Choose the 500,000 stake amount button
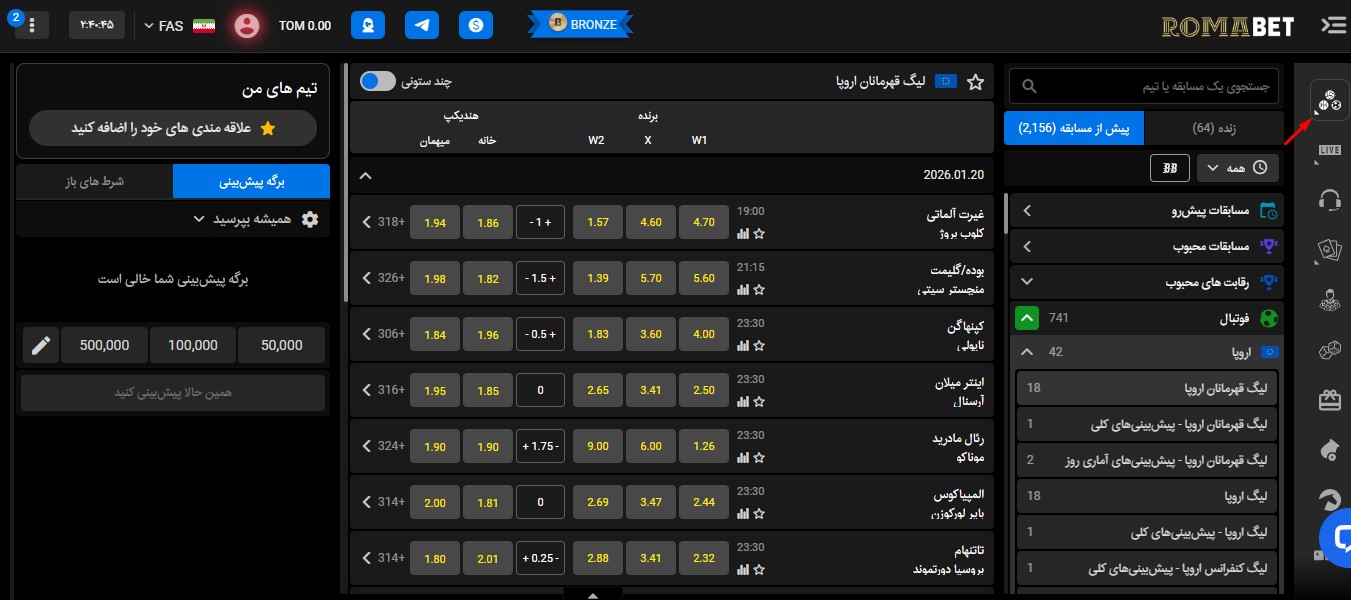The width and height of the screenshot is (1351, 600). (x=104, y=345)
